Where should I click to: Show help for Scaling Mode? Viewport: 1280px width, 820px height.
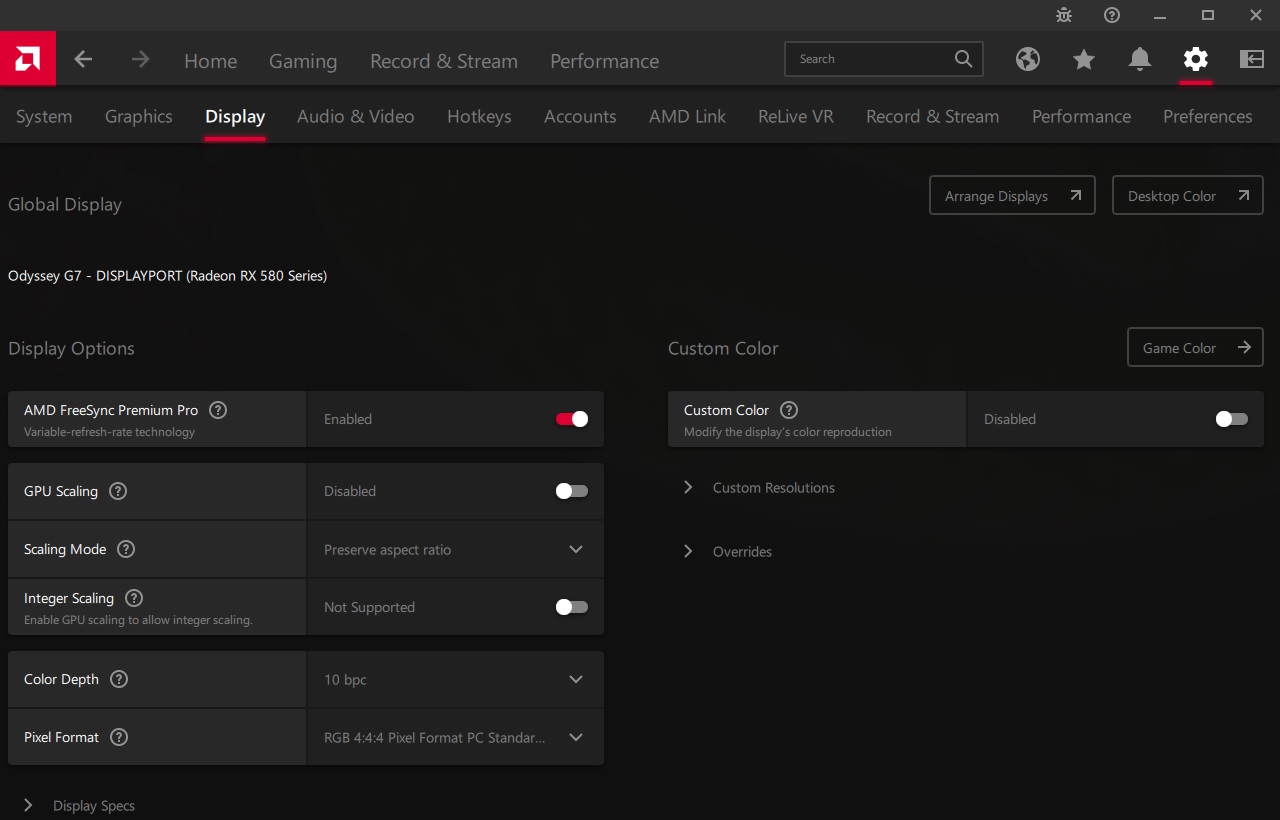(x=126, y=549)
